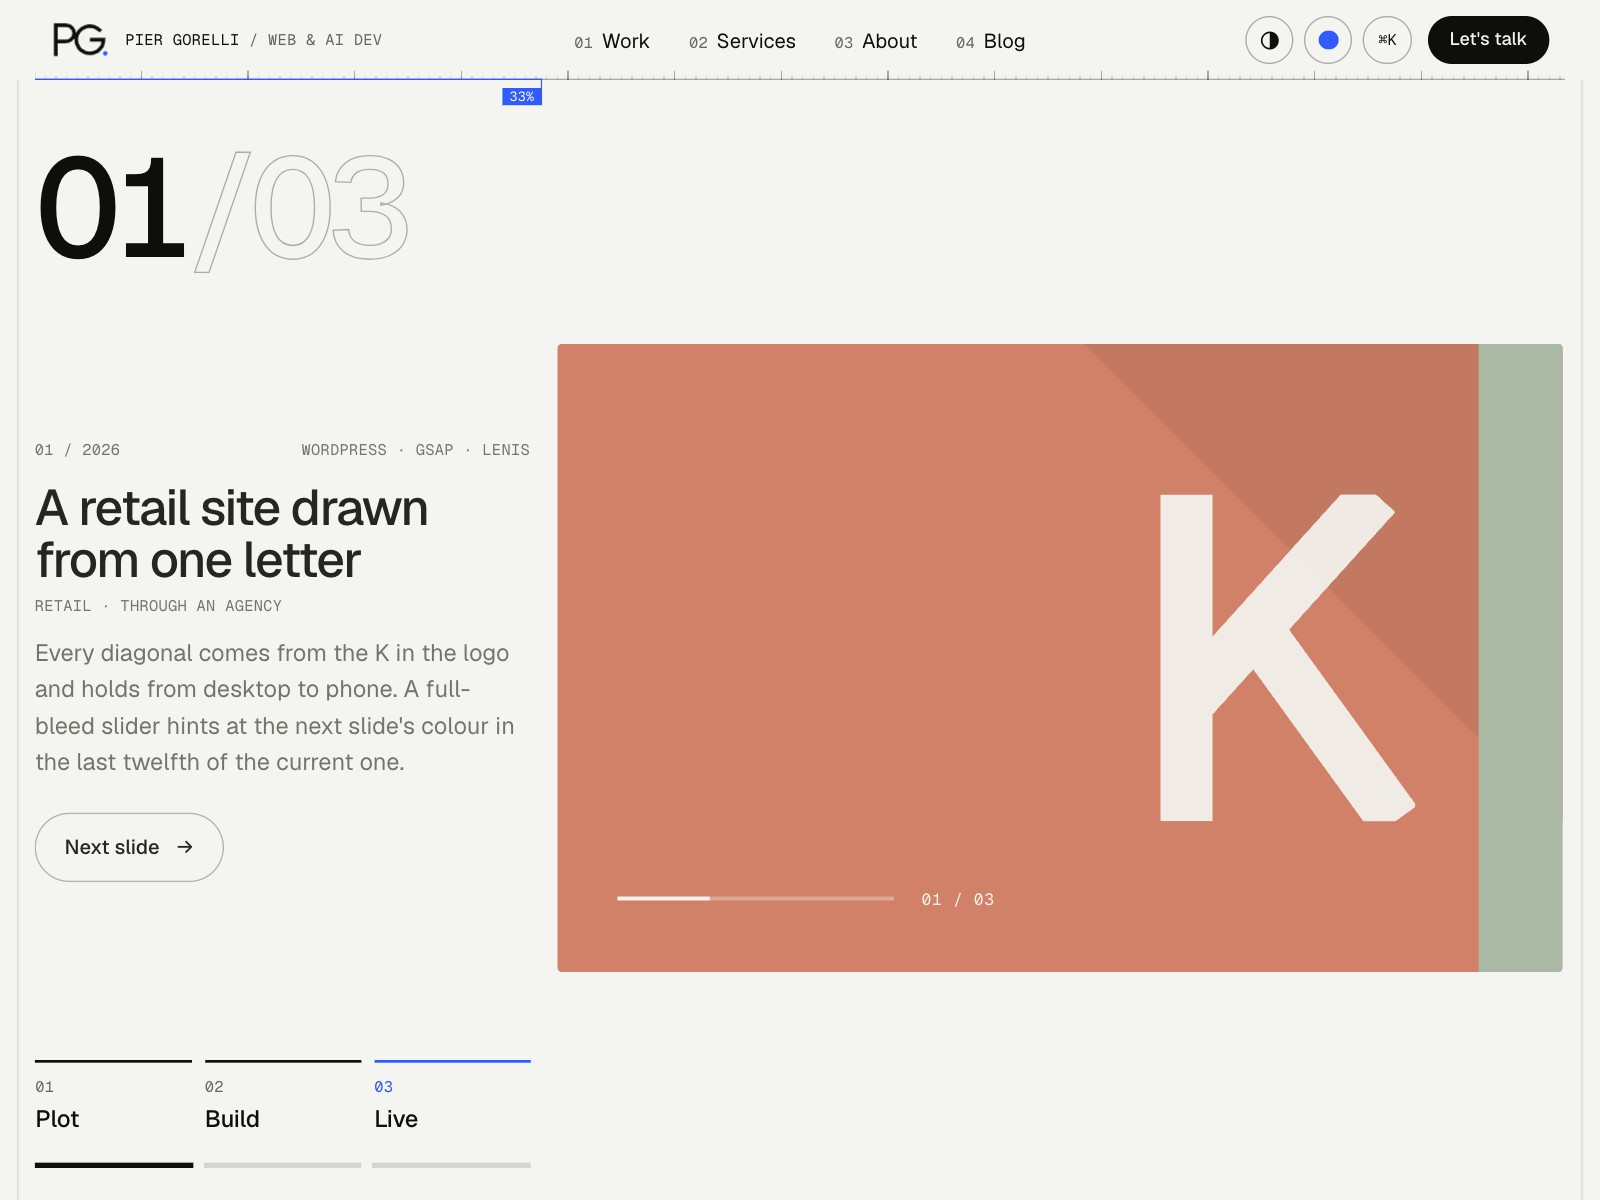Click the second slide indicator bar under Build
Screen dimensions: 1600x1200
coord(283,1165)
